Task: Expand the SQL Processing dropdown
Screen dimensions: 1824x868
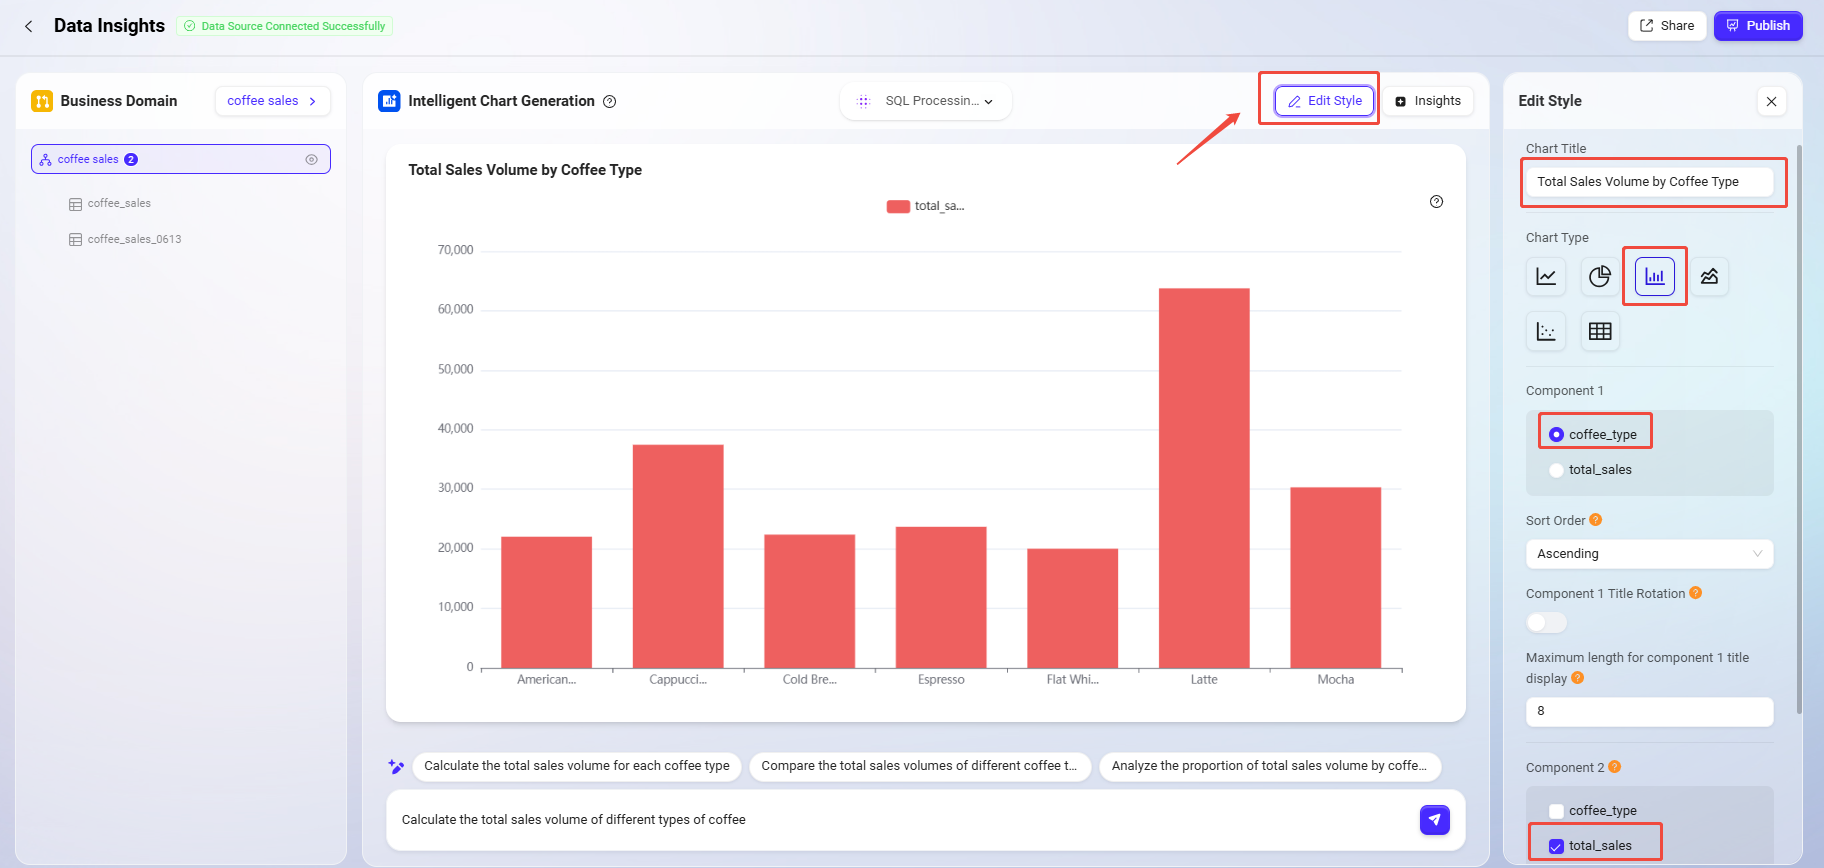Action: [x=926, y=101]
